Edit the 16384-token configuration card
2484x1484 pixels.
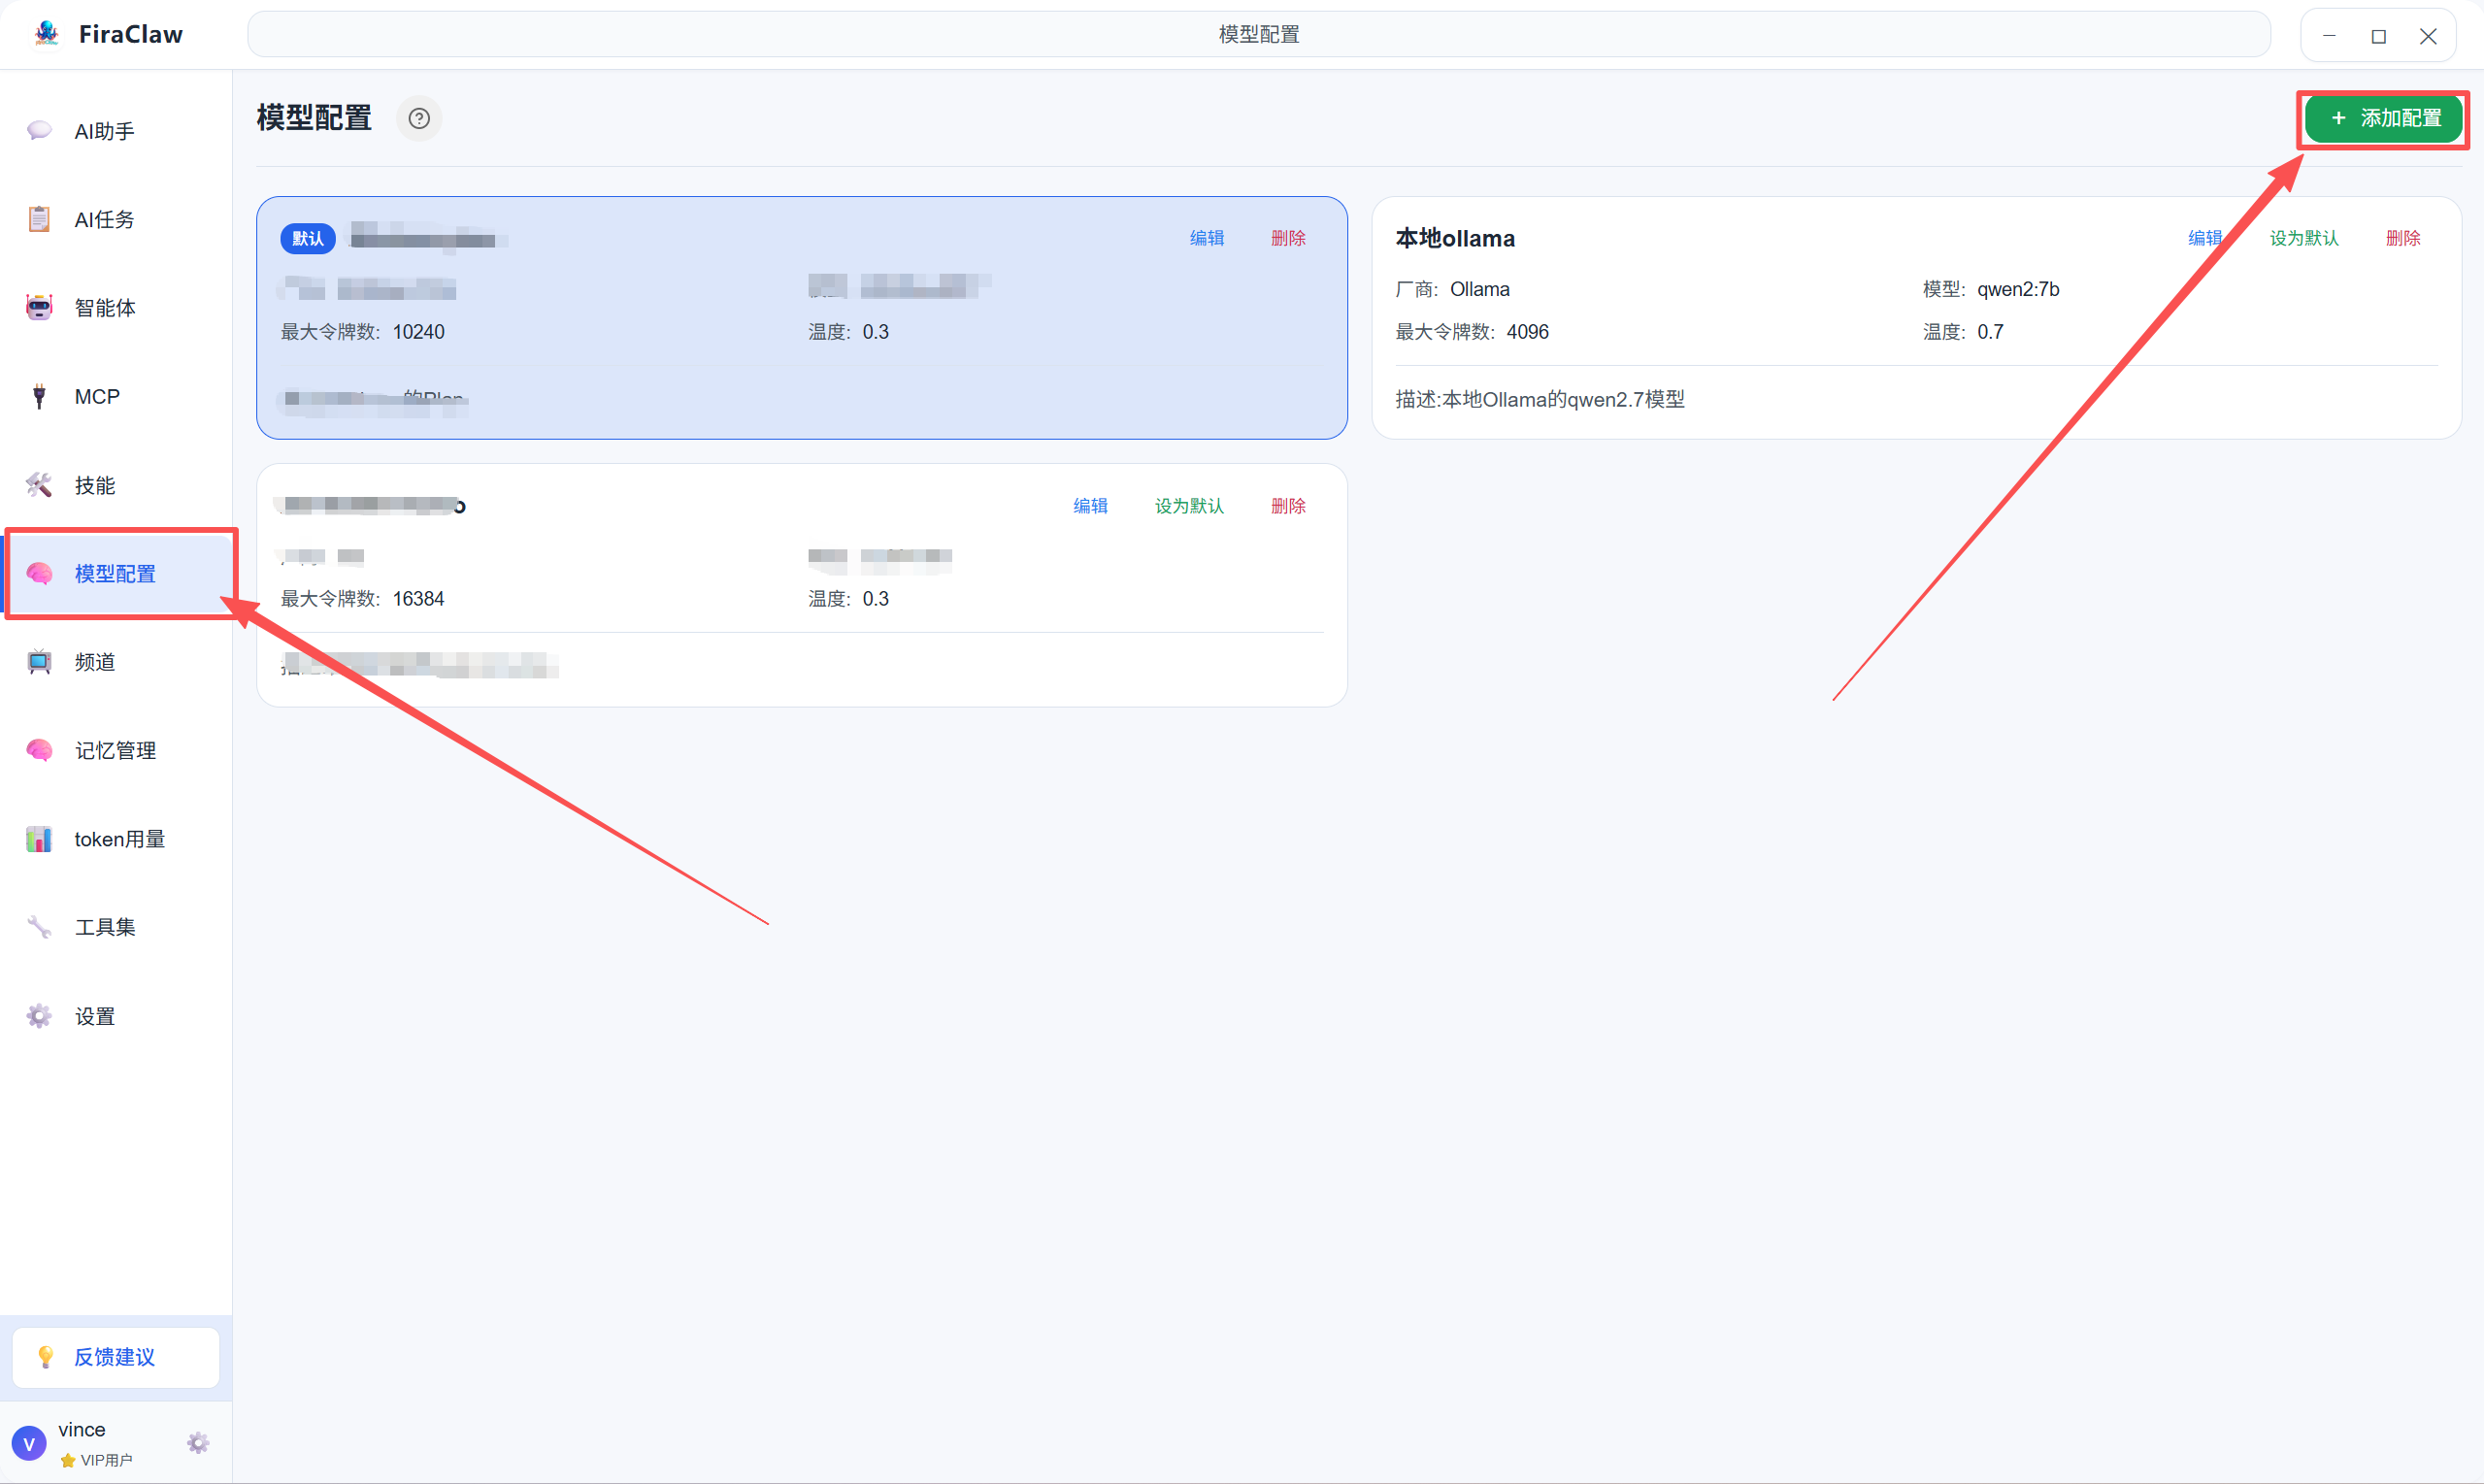coord(1090,506)
